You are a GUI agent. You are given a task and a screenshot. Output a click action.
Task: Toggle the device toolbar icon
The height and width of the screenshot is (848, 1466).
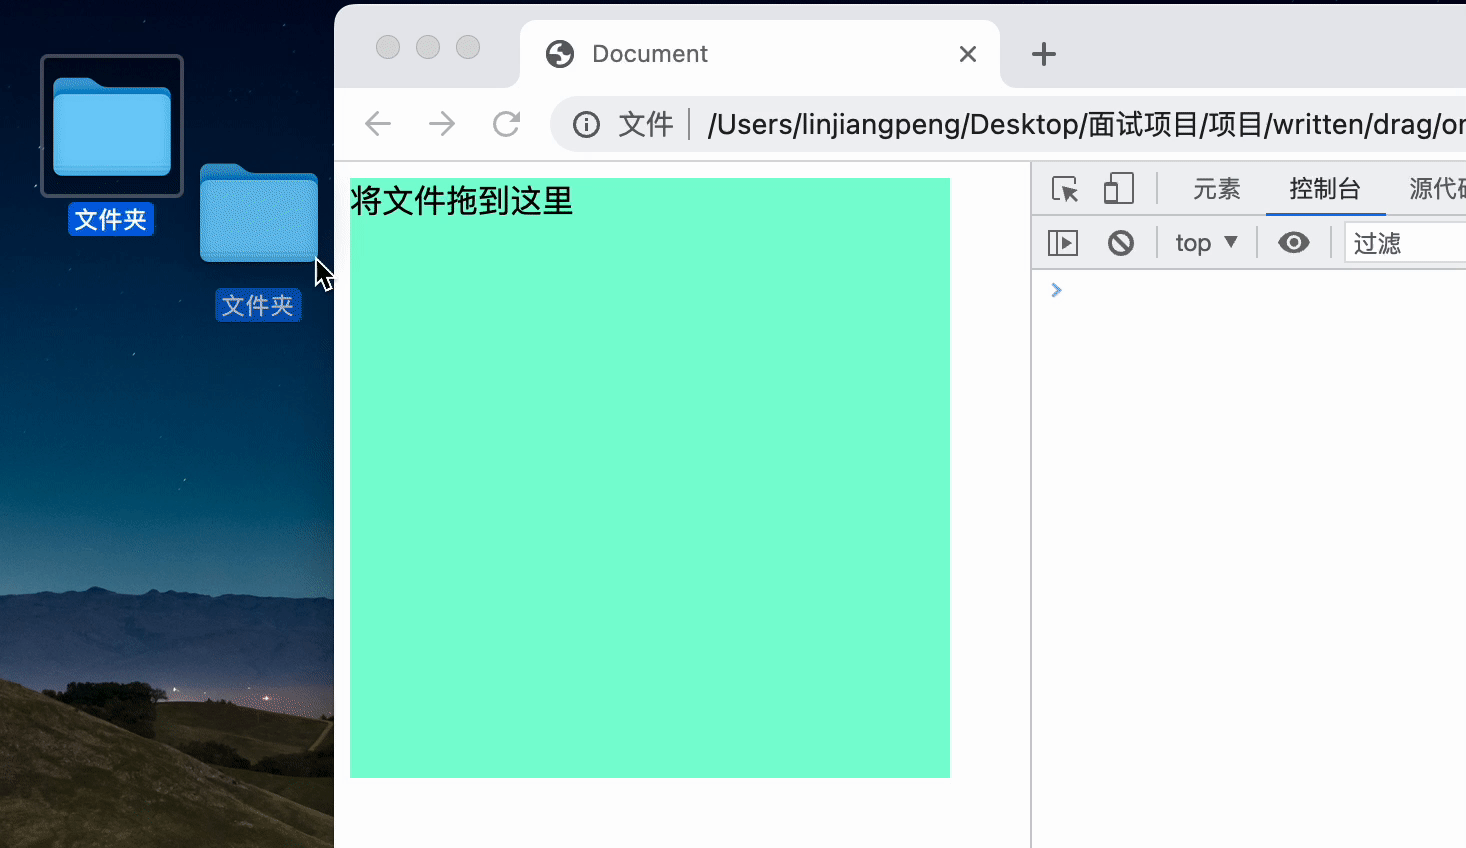click(x=1119, y=188)
